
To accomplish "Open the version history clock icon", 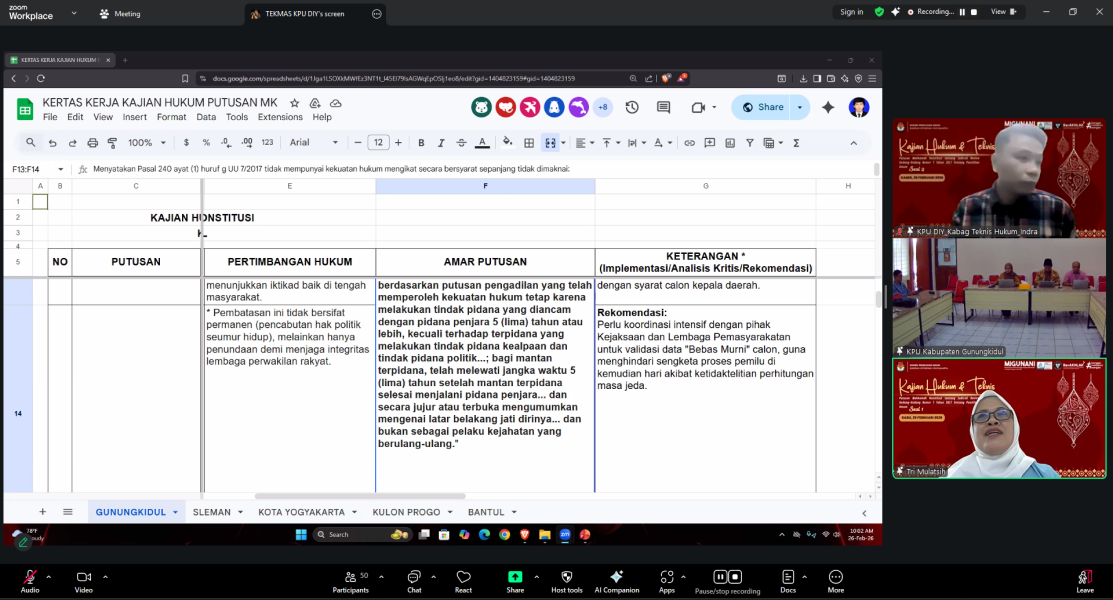I will pyautogui.click(x=632, y=107).
